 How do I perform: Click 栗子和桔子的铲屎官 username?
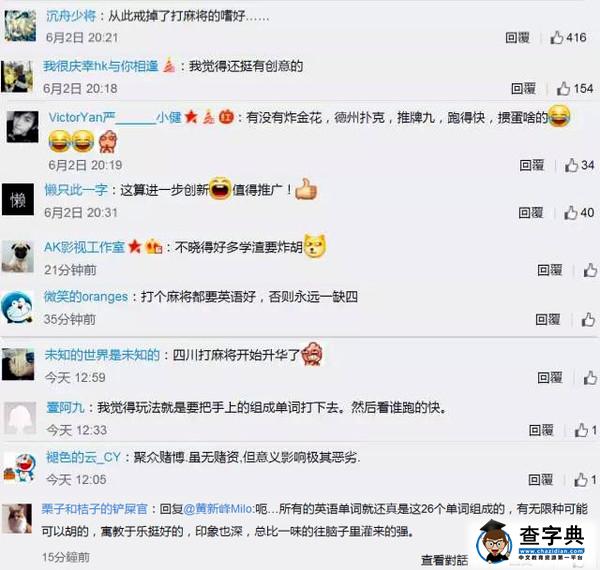(x=95, y=509)
